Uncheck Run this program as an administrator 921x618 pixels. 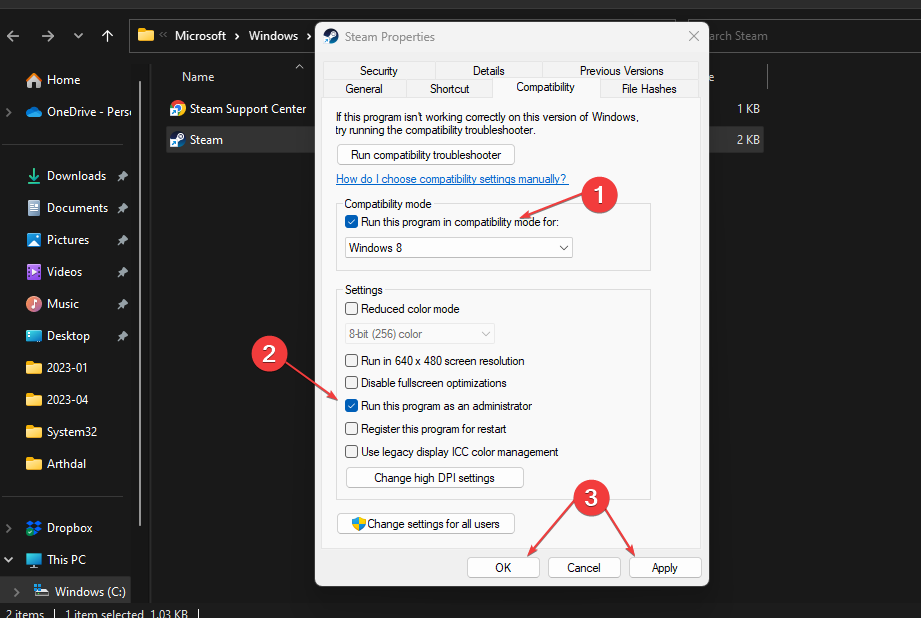point(351,406)
